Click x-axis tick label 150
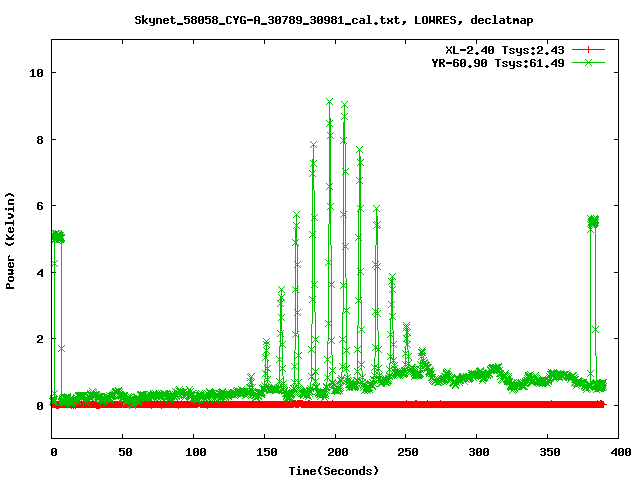Image resolution: width=640 pixels, height=480 pixels. tap(267, 452)
